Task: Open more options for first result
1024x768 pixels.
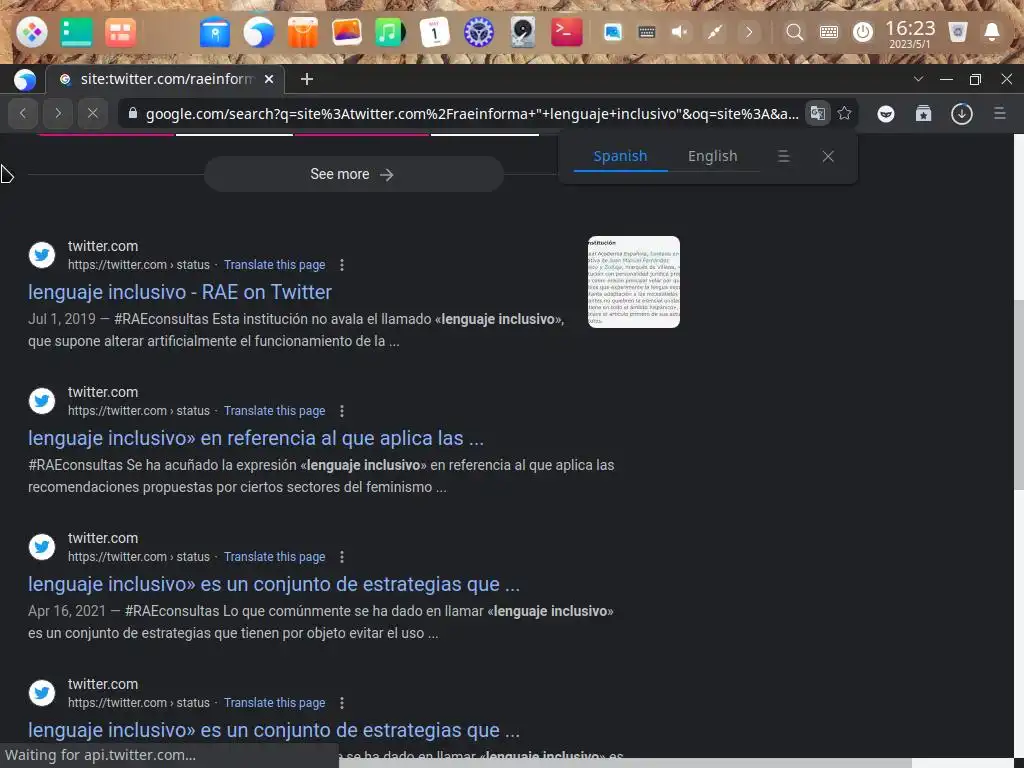Action: point(342,264)
